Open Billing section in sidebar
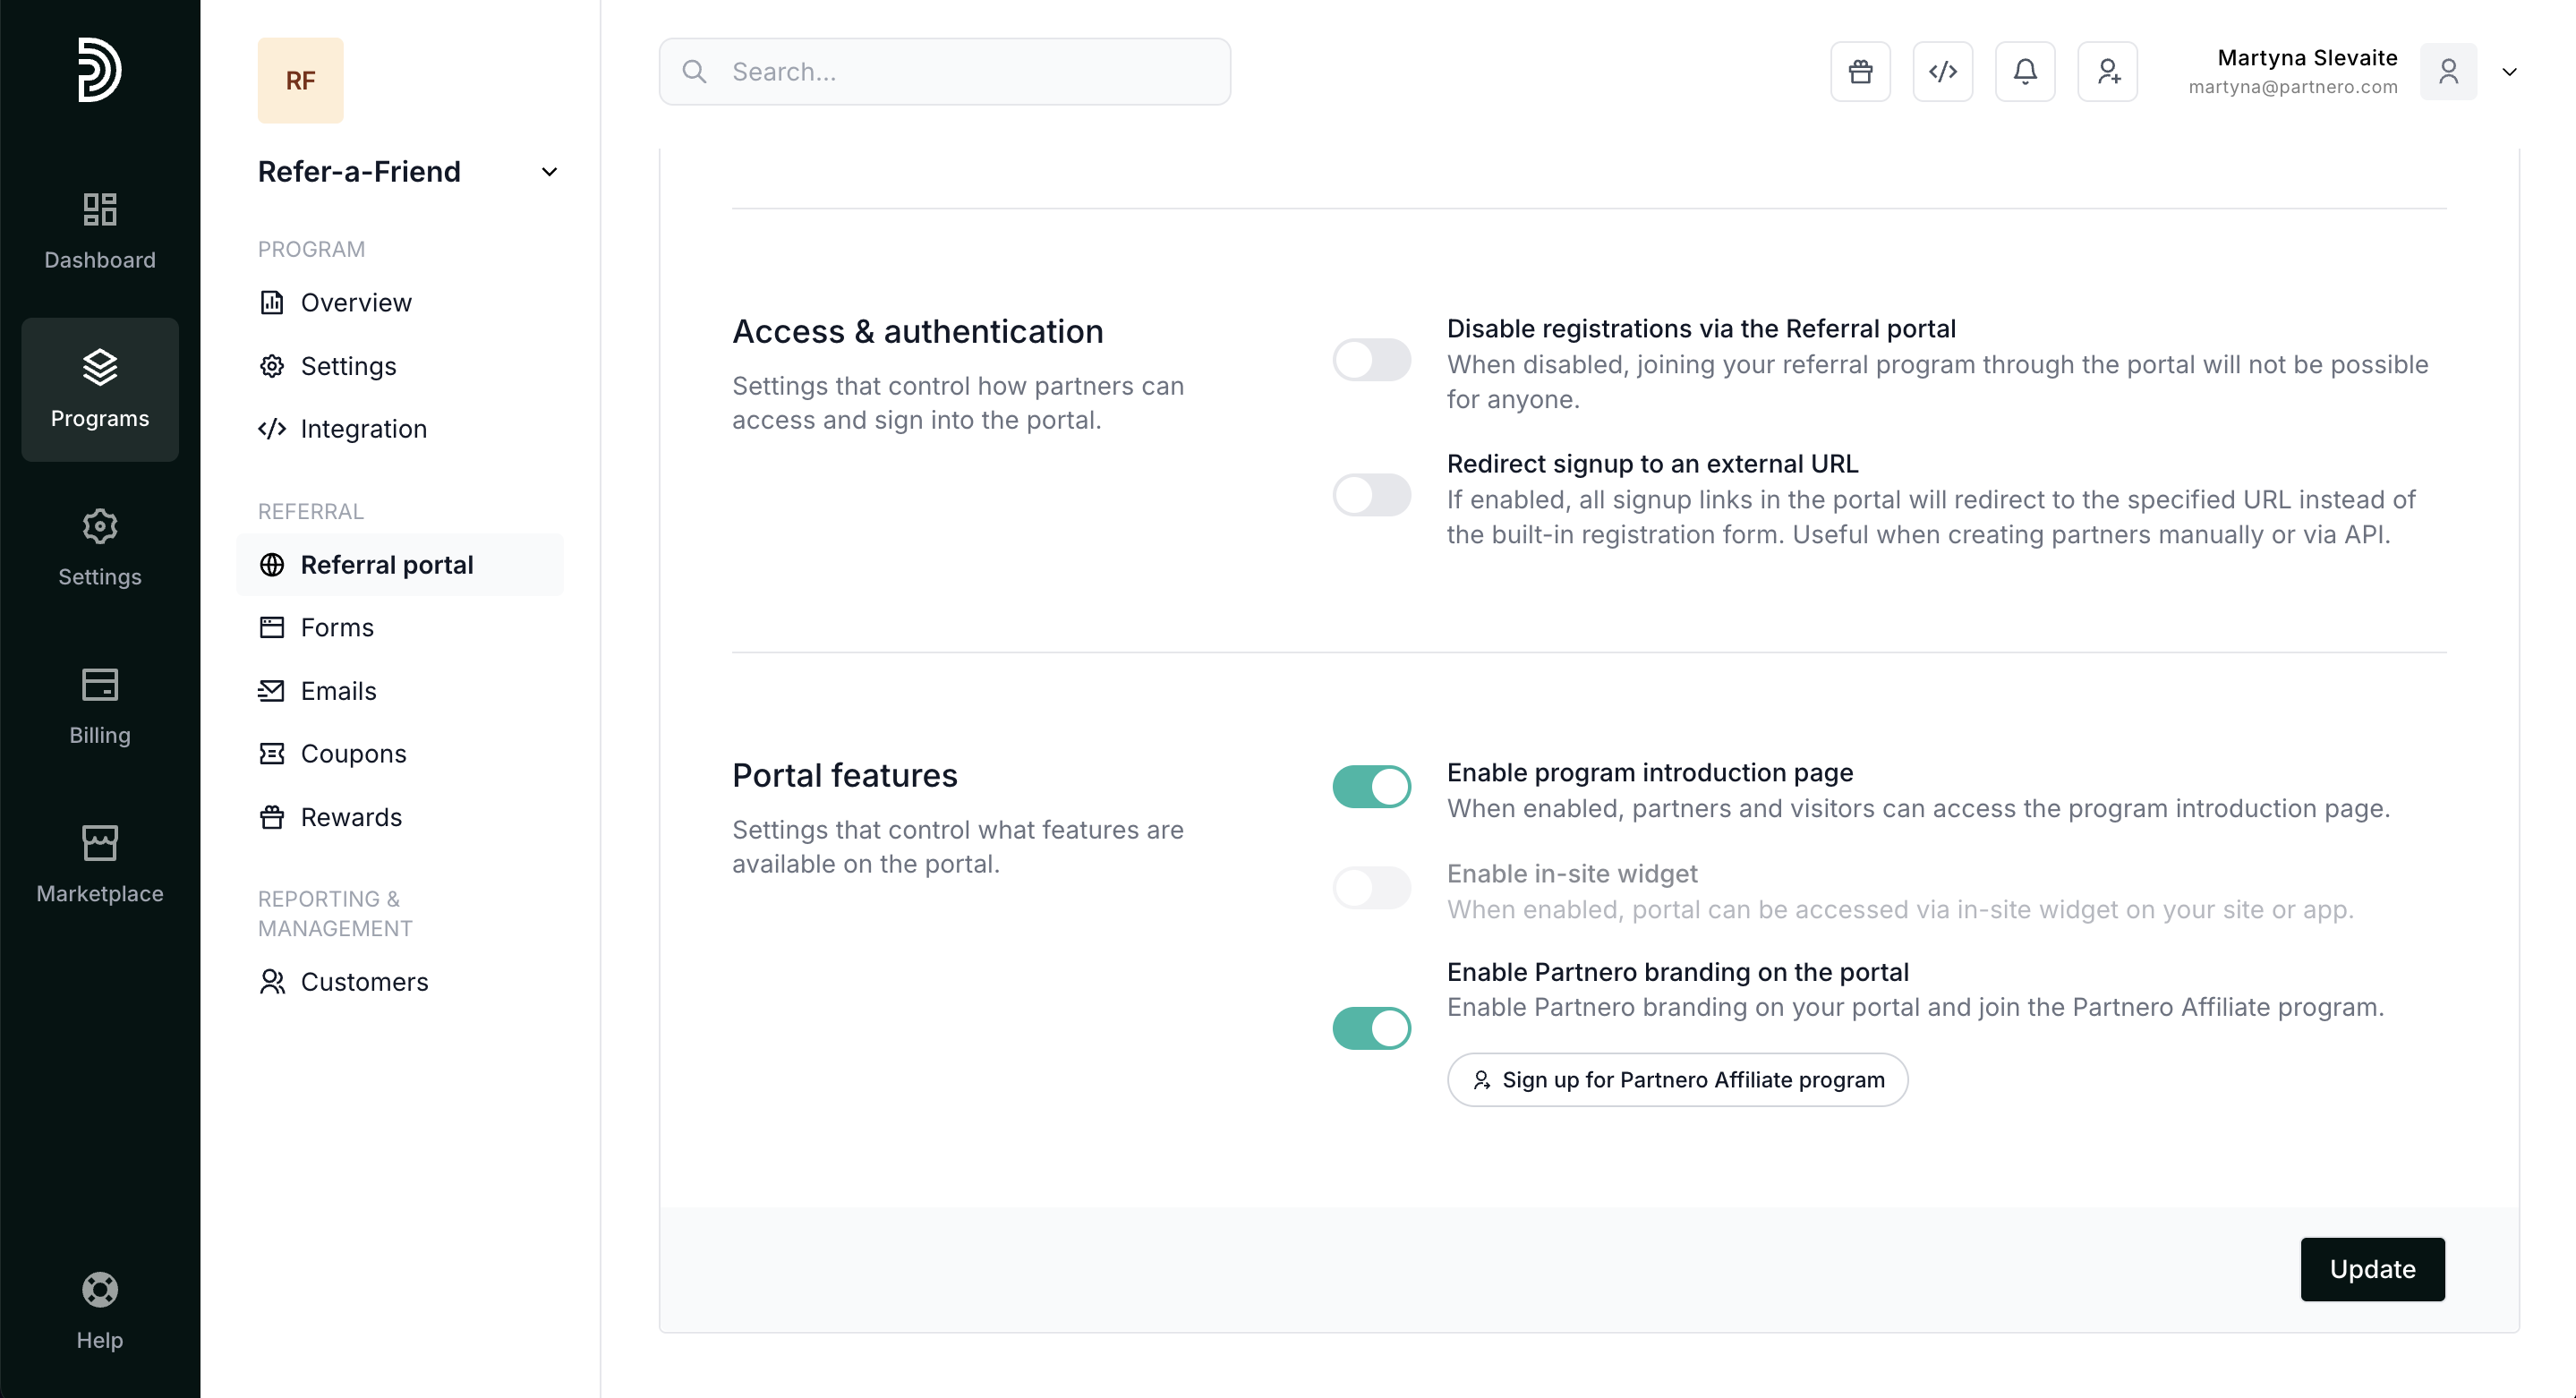The width and height of the screenshot is (2576, 1398). (x=100, y=706)
